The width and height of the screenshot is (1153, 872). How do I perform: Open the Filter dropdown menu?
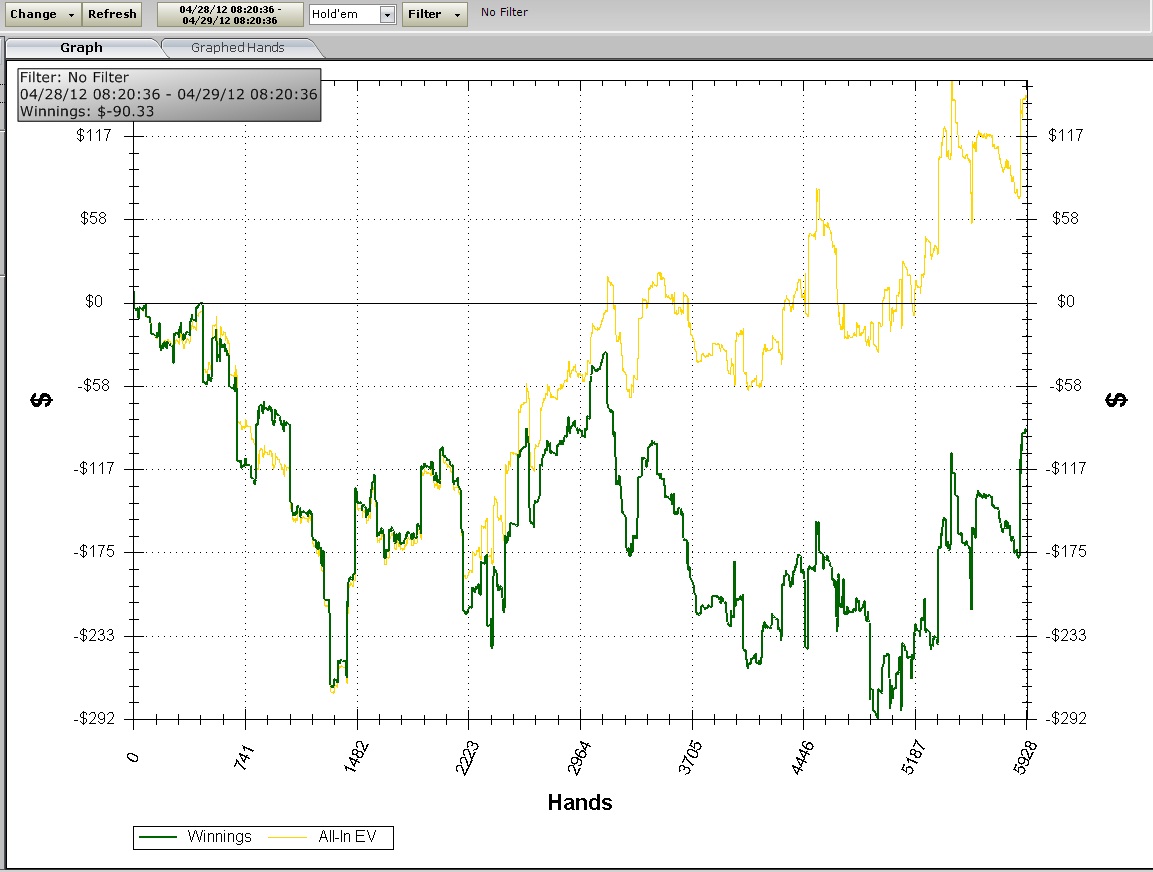[x=435, y=14]
